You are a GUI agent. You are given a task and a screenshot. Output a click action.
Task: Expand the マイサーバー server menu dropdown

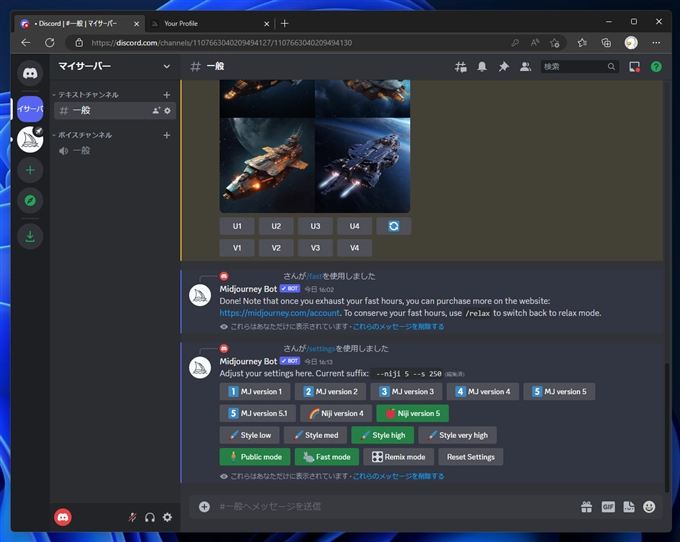pyautogui.click(x=167, y=66)
